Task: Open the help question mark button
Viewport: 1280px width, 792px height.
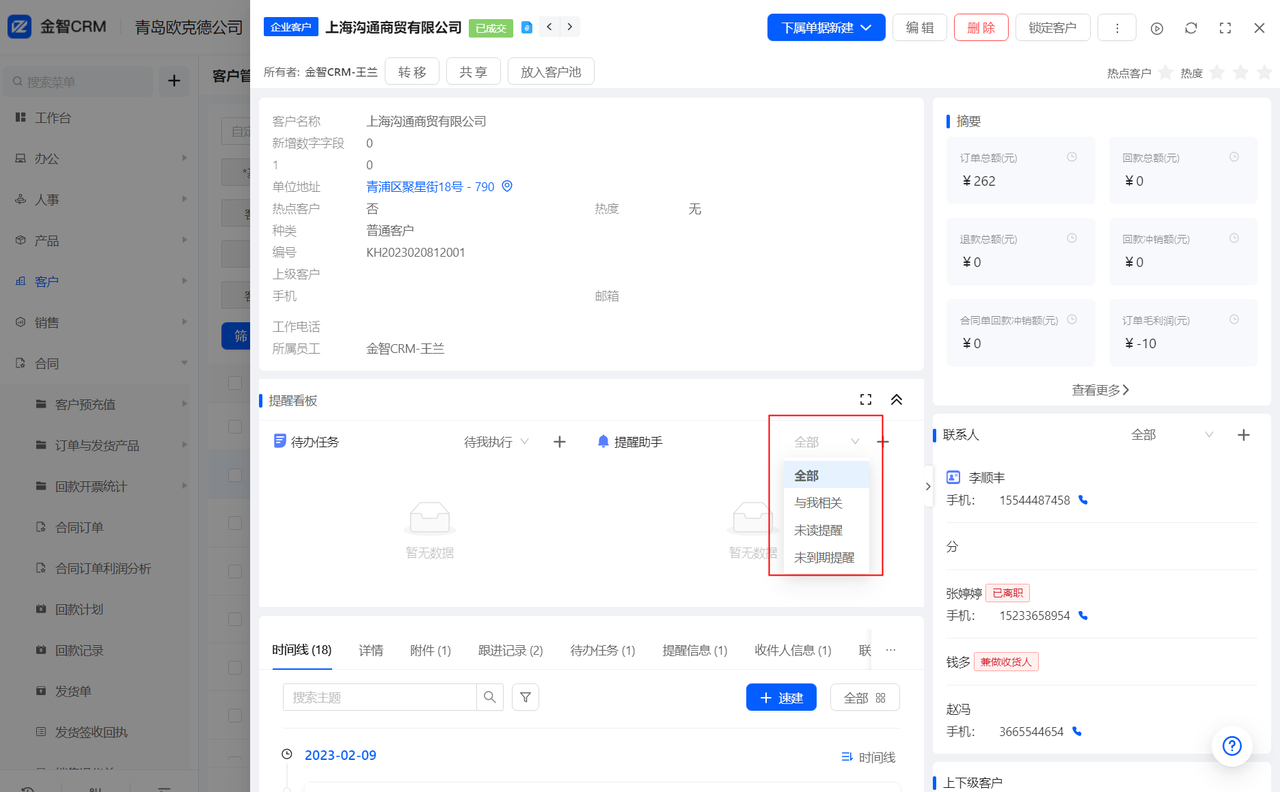Action: pyautogui.click(x=1232, y=746)
